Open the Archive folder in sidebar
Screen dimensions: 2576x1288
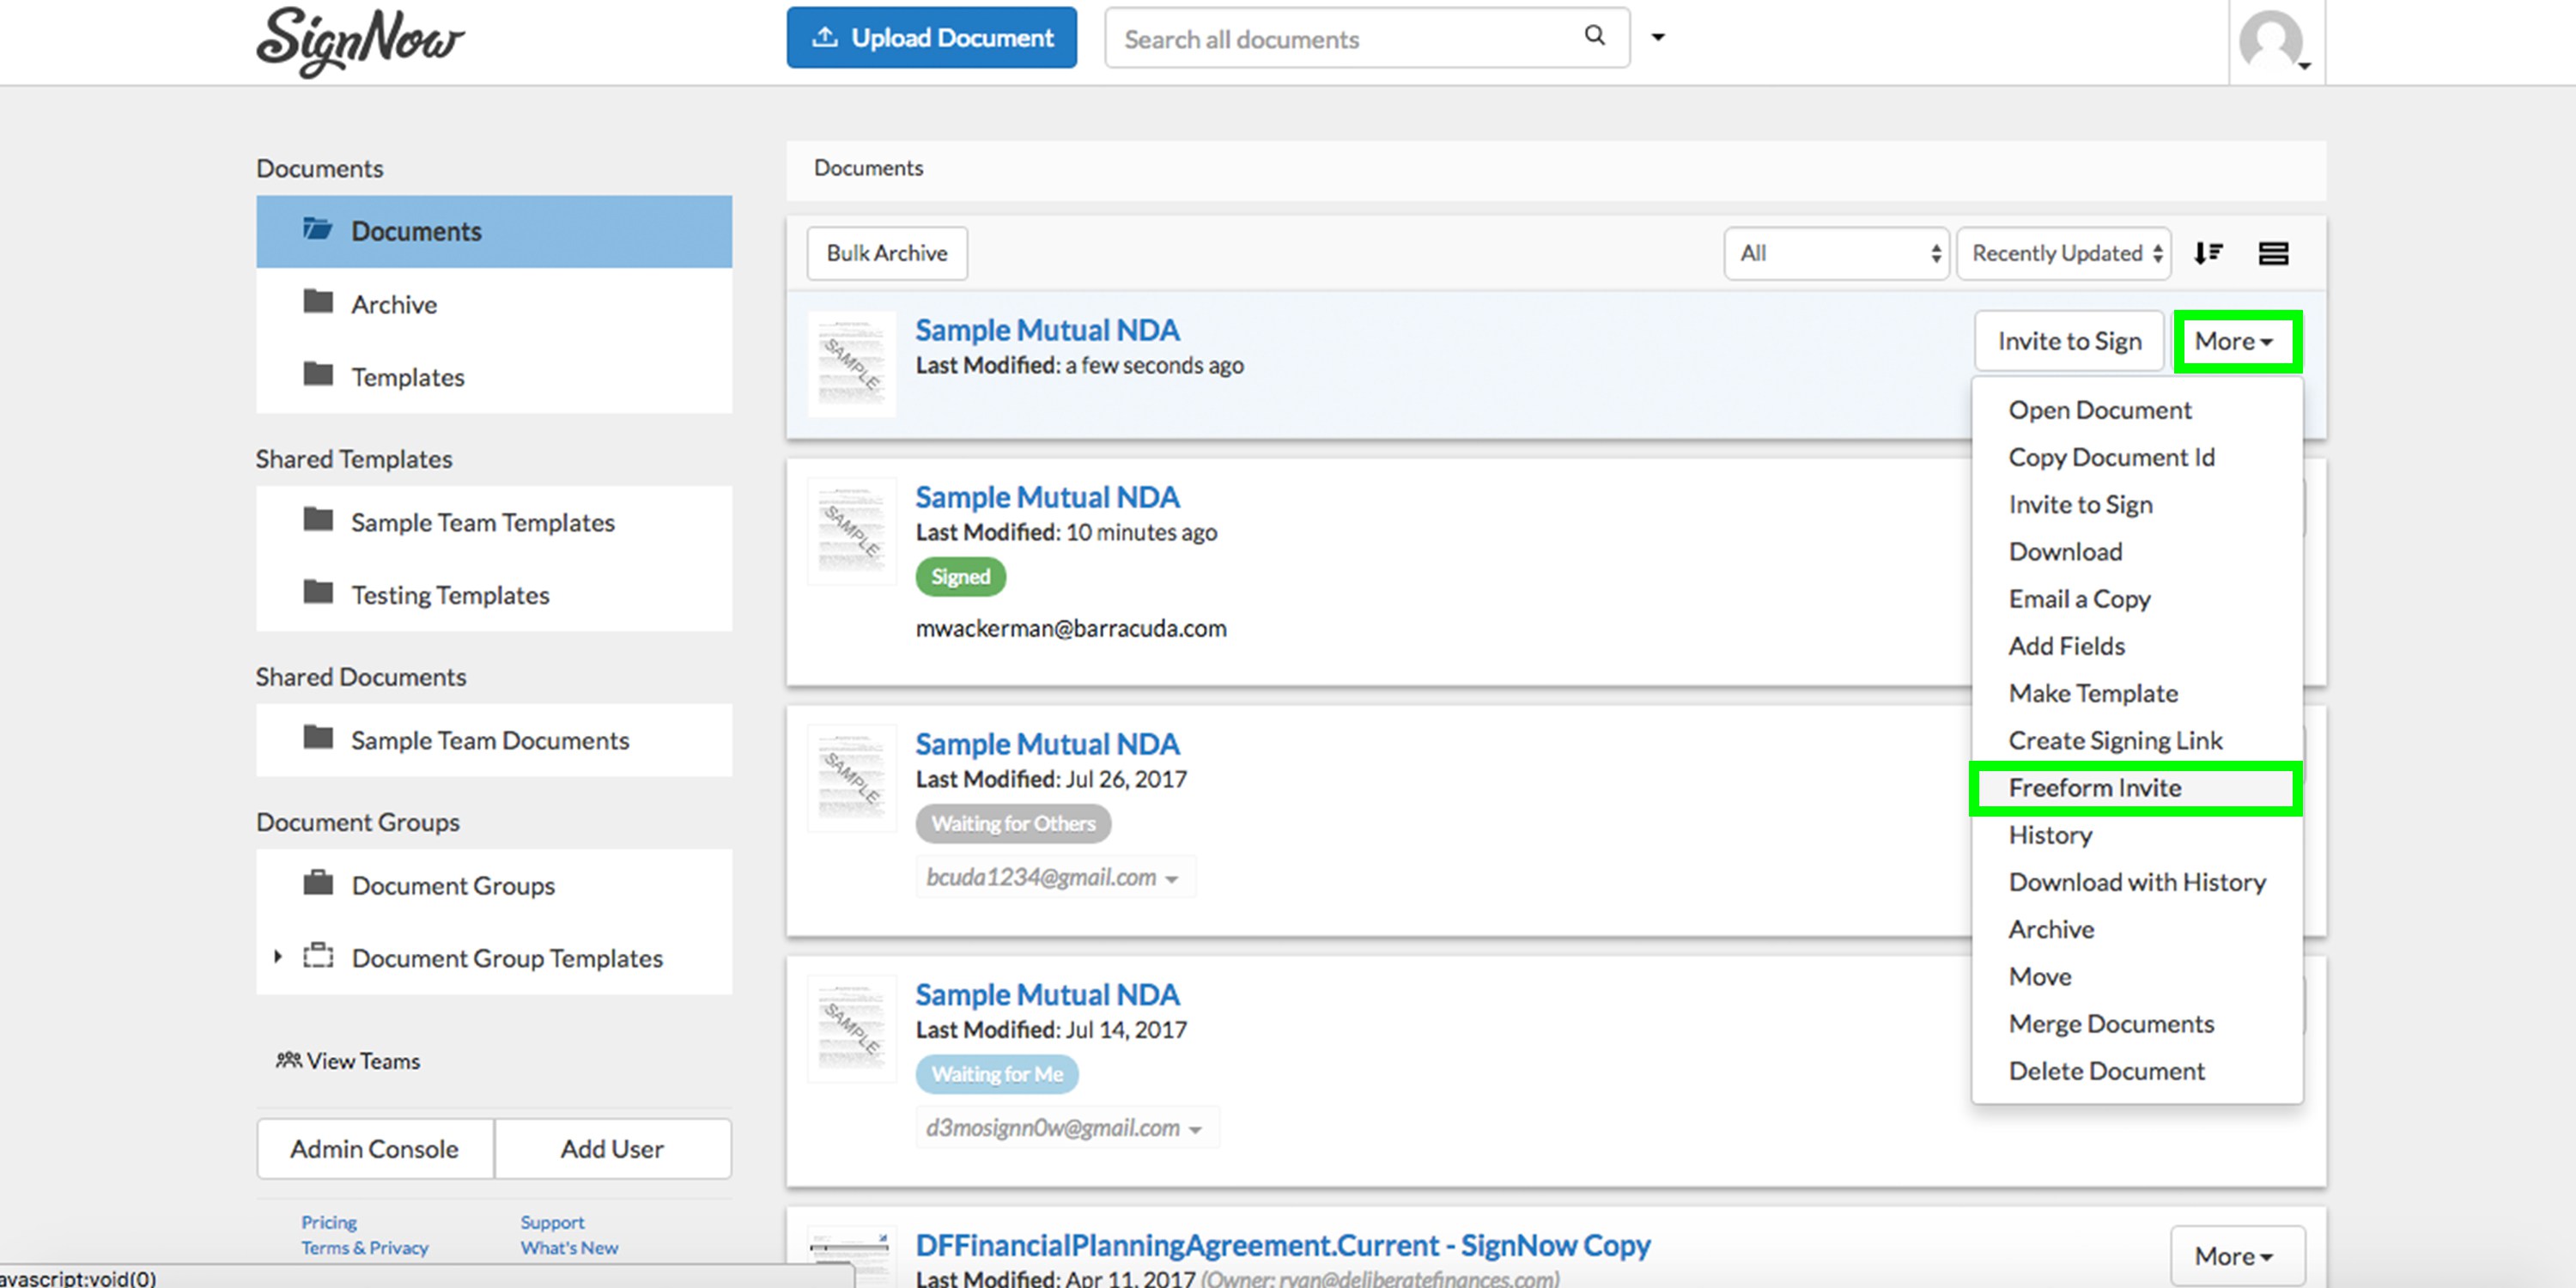pyautogui.click(x=394, y=304)
